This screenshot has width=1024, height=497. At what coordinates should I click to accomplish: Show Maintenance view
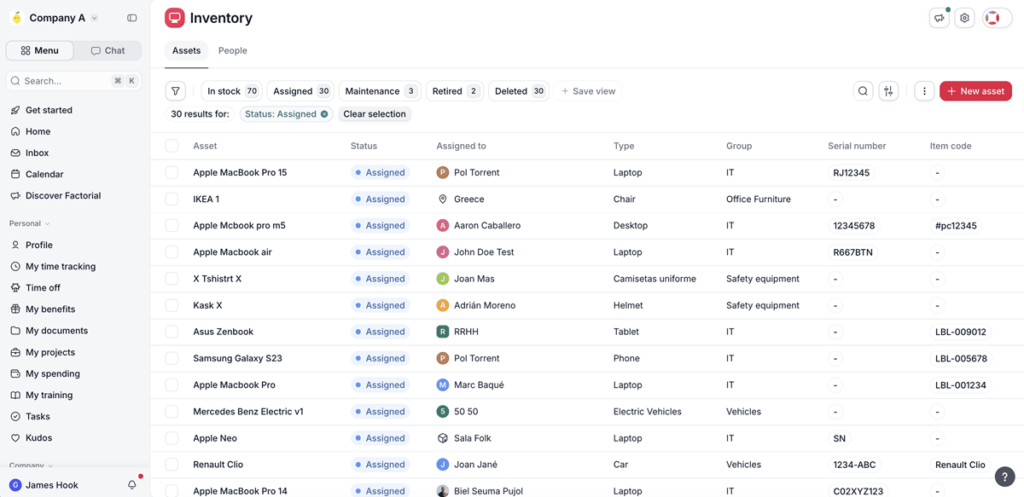[x=380, y=91]
